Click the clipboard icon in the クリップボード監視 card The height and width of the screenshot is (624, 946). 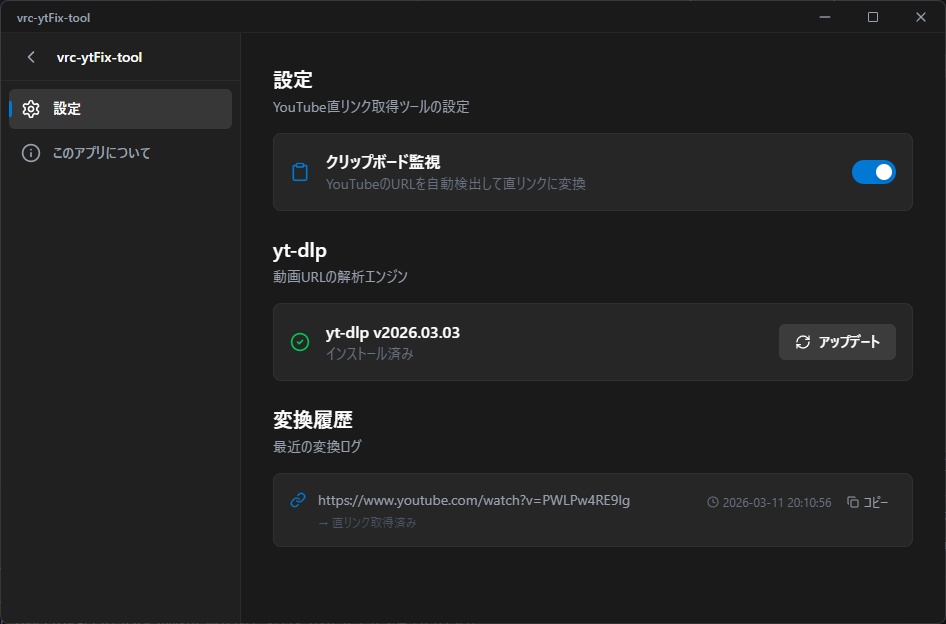coord(300,172)
